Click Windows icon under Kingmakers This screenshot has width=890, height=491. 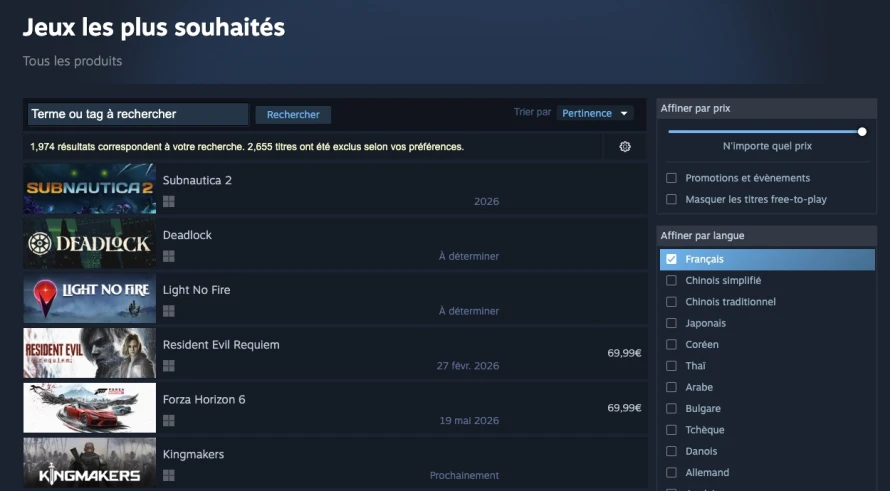(x=169, y=476)
